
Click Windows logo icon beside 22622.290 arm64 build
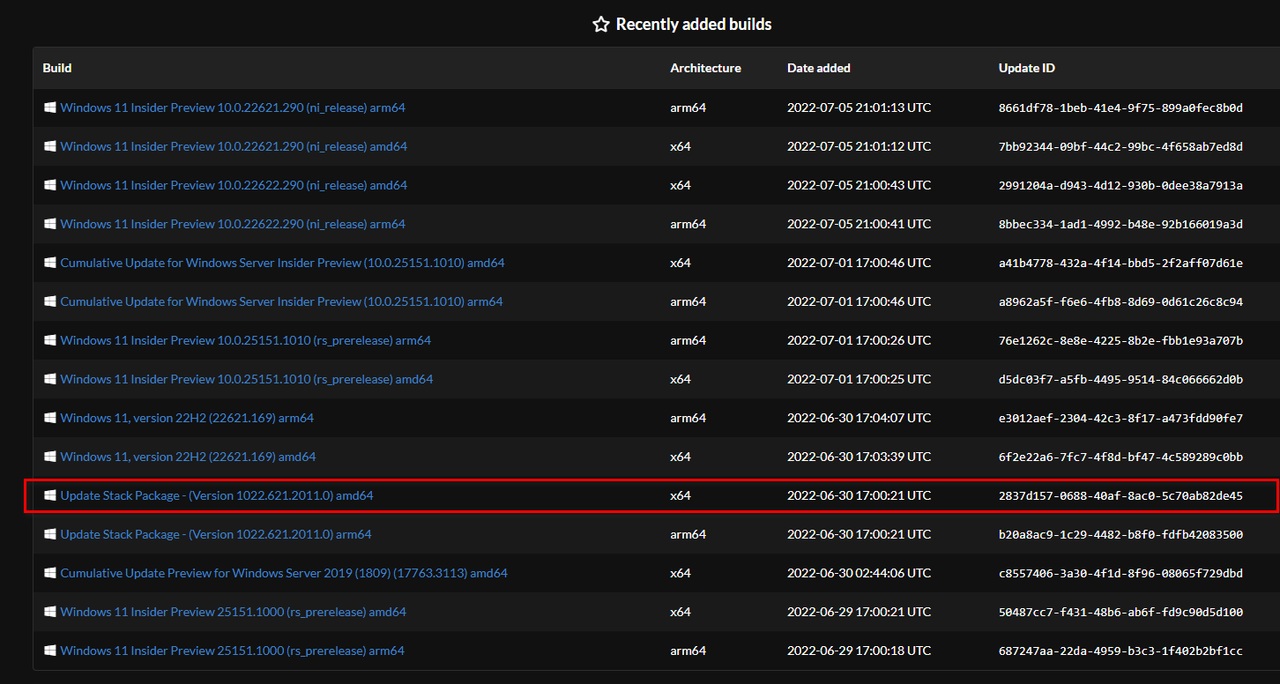coord(50,224)
